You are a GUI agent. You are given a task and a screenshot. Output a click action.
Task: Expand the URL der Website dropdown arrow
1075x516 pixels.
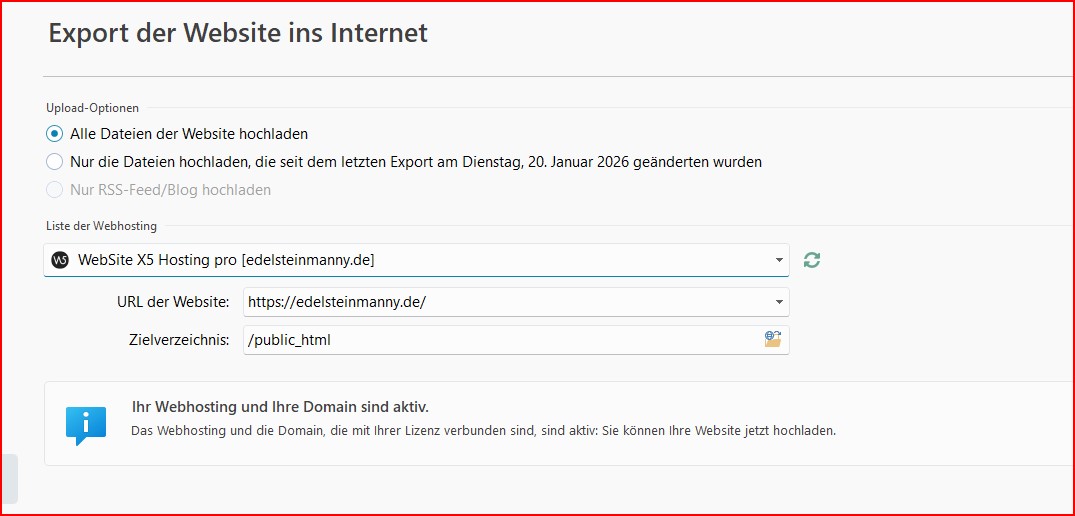(x=779, y=302)
